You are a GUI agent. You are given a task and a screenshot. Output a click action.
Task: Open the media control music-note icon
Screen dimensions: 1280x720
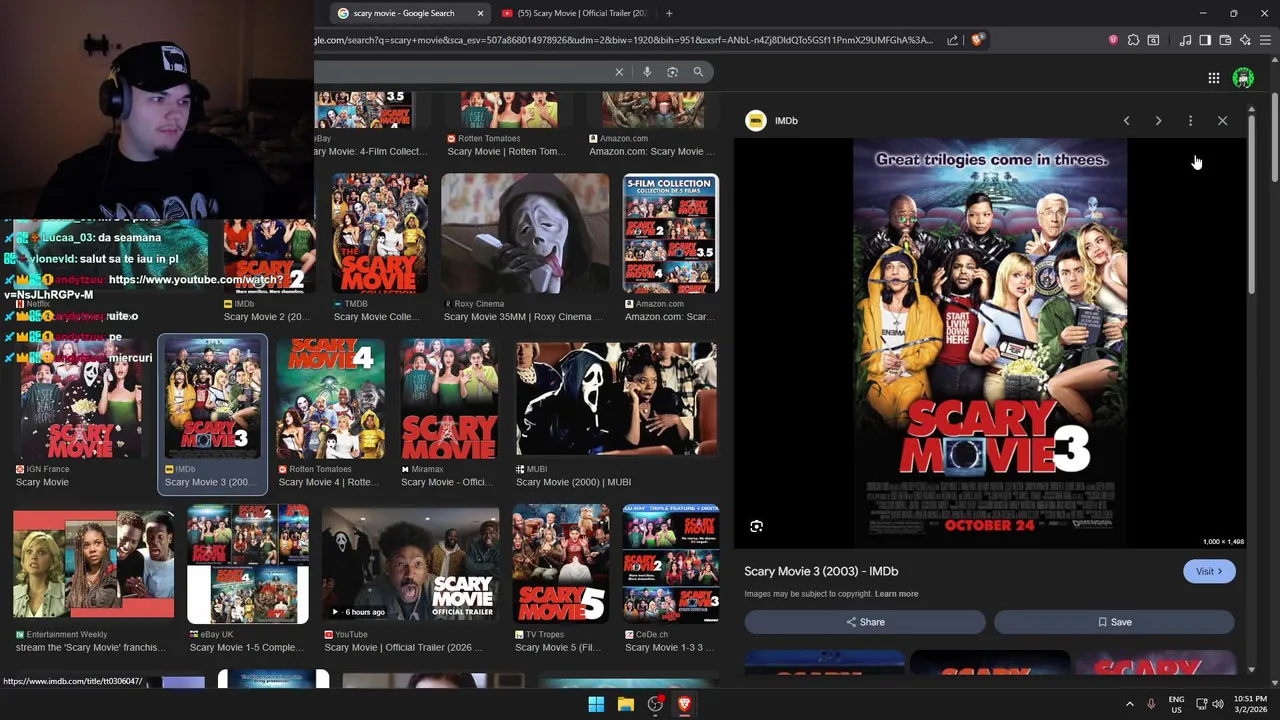click(x=1185, y=40)
